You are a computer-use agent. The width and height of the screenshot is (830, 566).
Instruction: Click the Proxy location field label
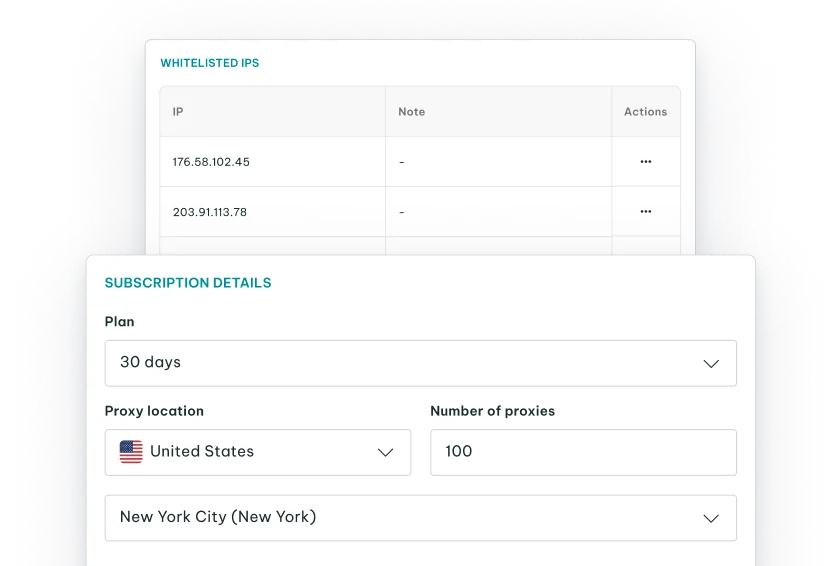coord(154,411)
